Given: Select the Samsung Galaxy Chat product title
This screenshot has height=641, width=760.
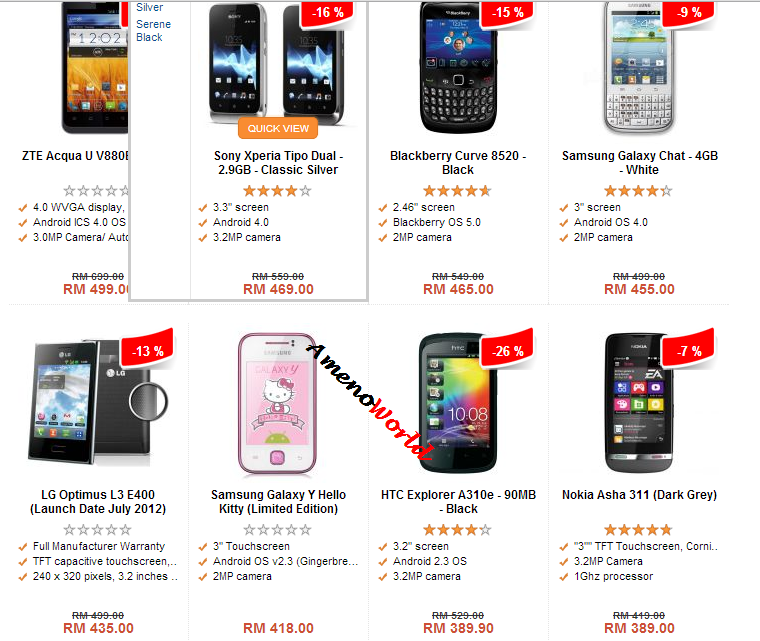Looking at the screenshot, I should click(639, 163).
